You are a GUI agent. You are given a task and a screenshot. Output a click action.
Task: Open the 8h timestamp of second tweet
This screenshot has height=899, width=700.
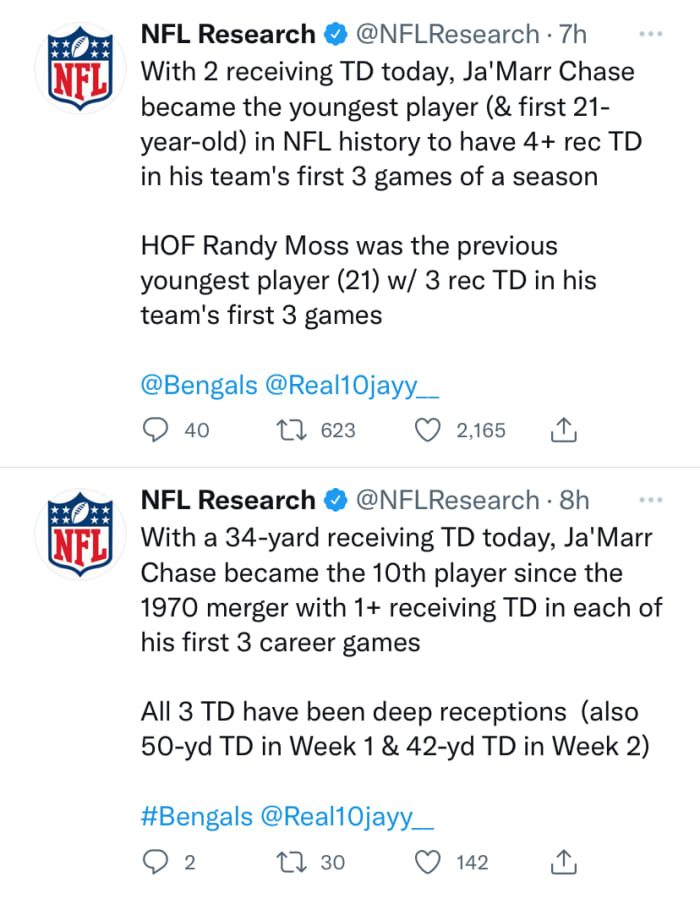[574, 499]
